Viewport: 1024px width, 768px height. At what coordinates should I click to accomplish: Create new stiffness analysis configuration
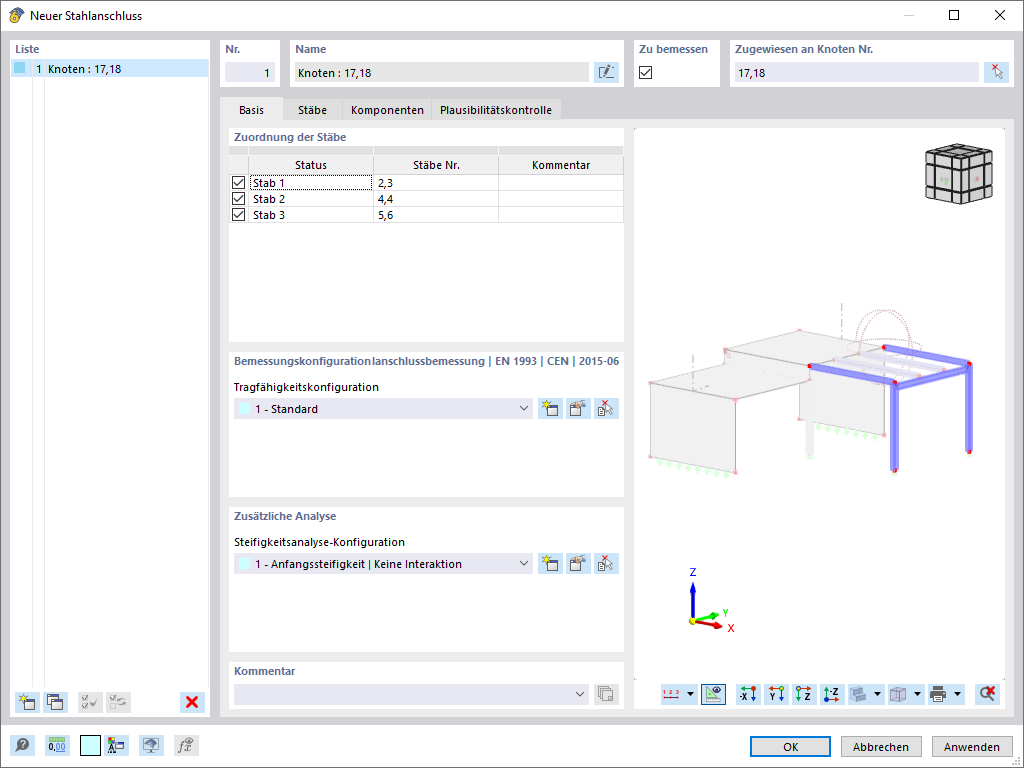coord(550,564)
